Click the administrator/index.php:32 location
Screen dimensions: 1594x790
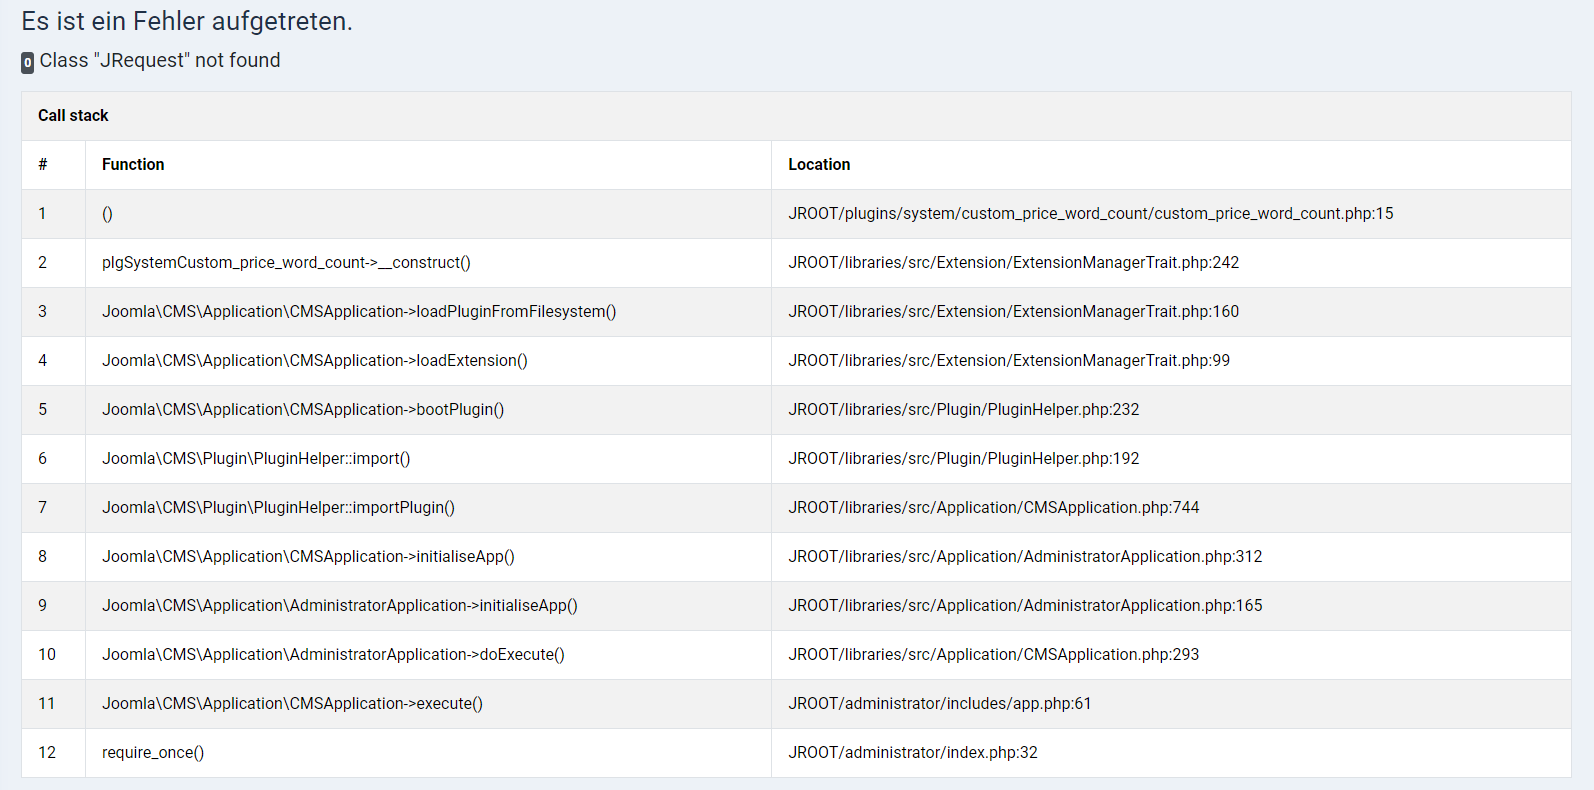pos(912,753)
